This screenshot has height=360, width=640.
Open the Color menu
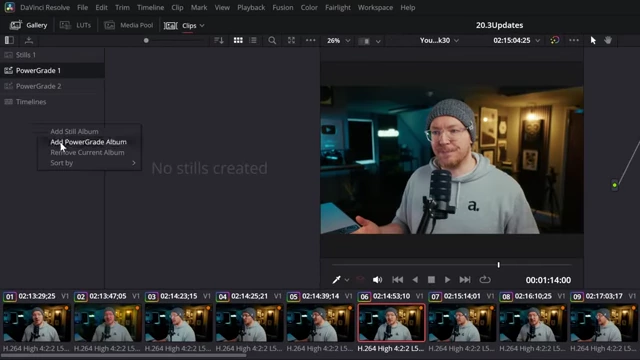(x=309, y=7)
